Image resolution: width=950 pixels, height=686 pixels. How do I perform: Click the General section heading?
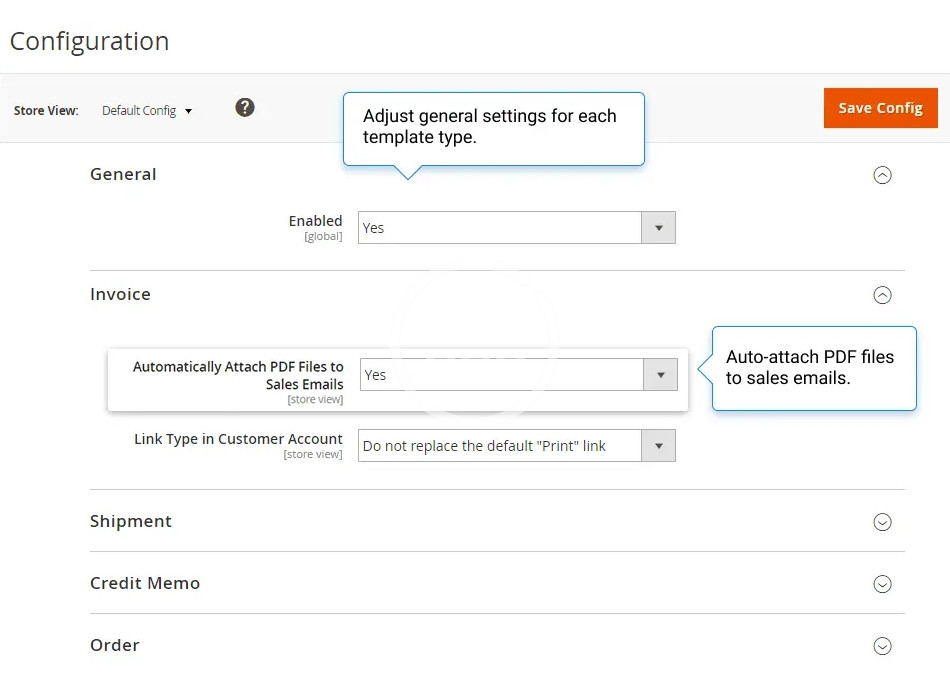pos(123,174)
